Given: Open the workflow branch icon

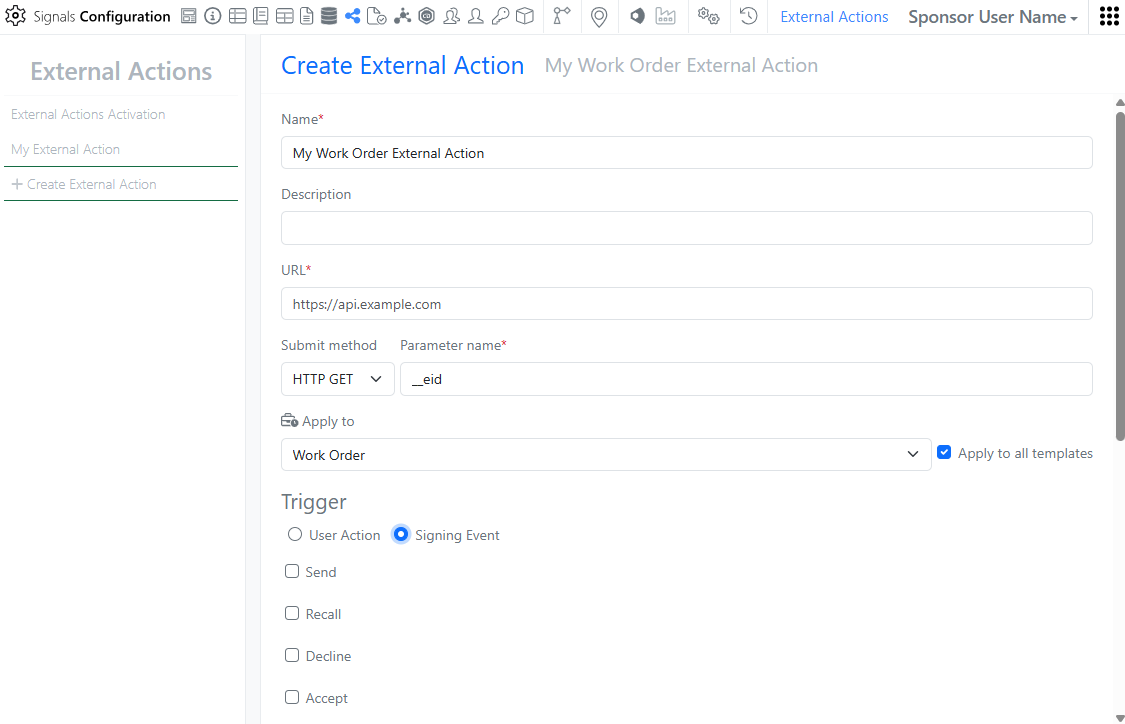Looking at the screenshot, I should 562,16.
